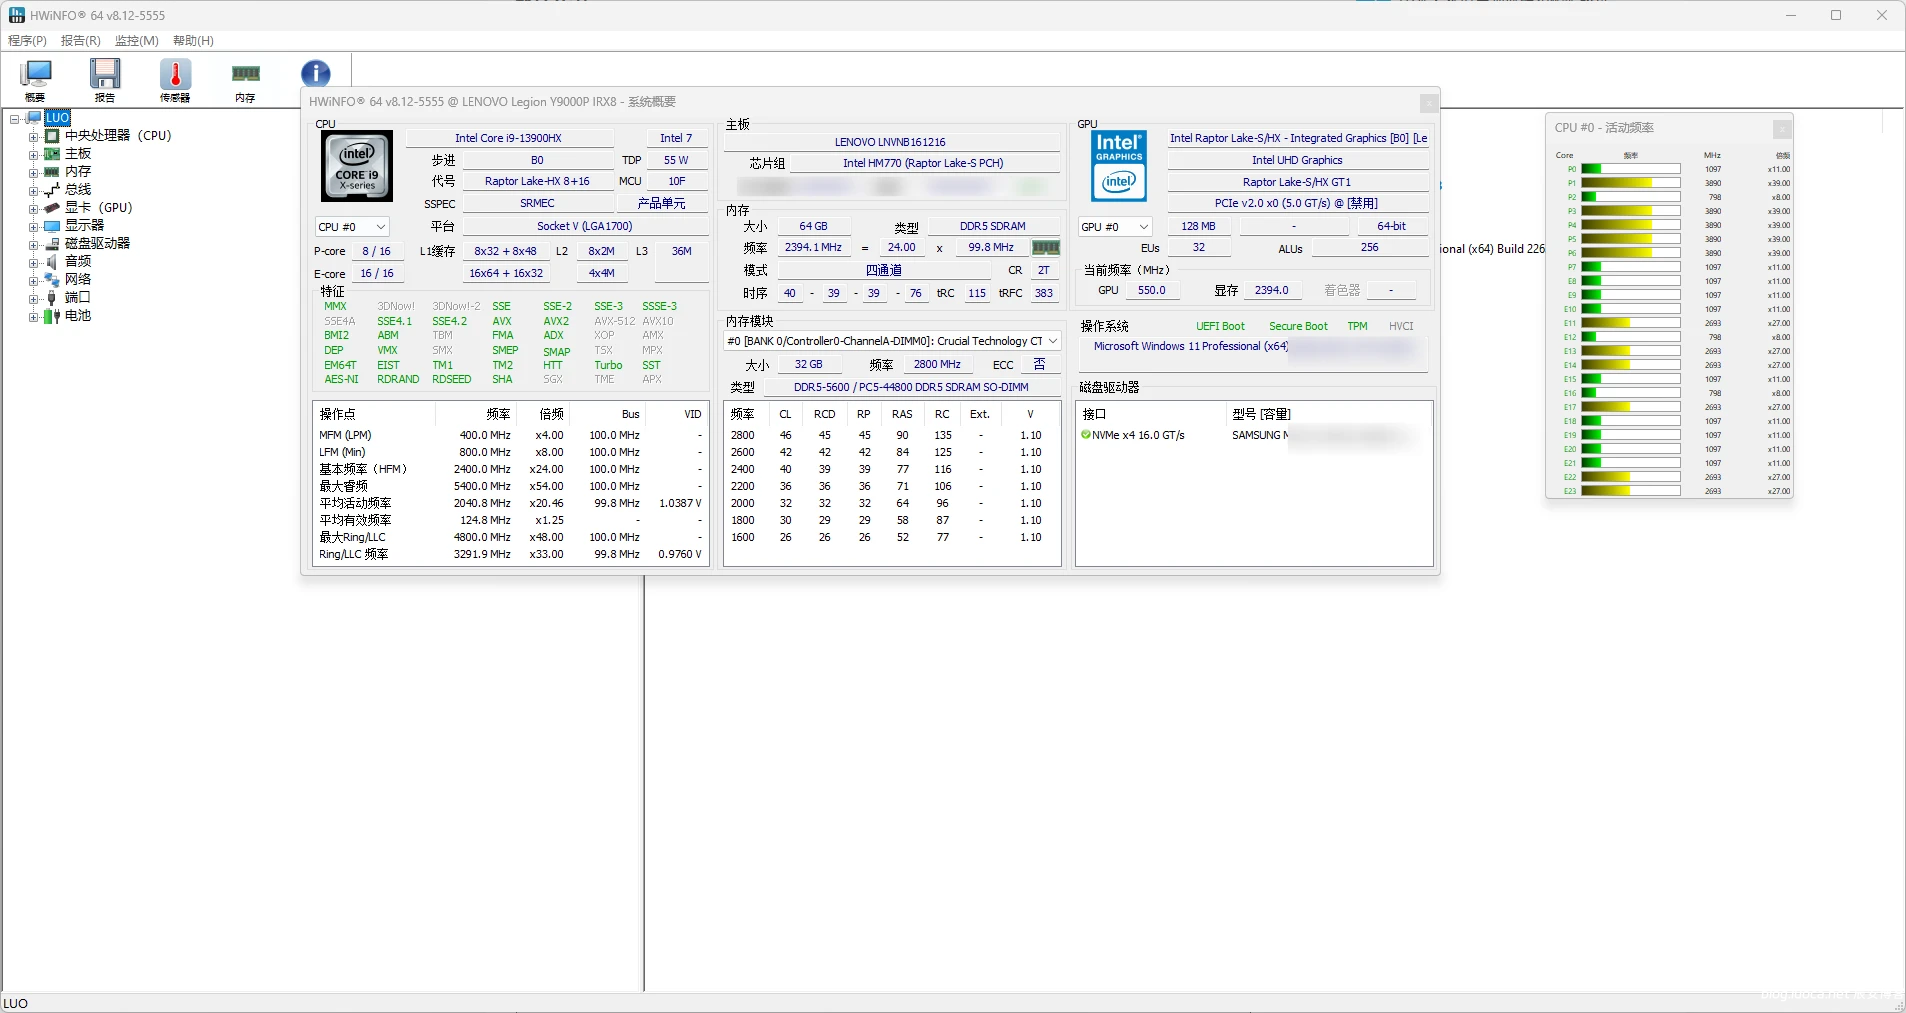The height and width of the screenshot is (1013, 1906).
Task: Click the Intel Core i9 X-series logo
Action: 357,167
